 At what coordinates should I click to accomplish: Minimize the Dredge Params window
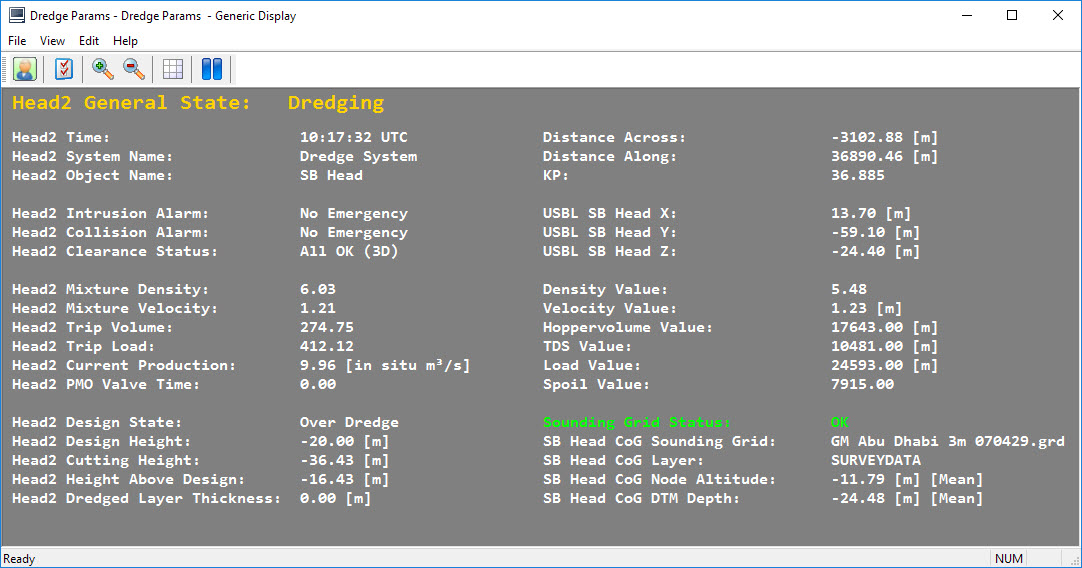click(966, 16)
